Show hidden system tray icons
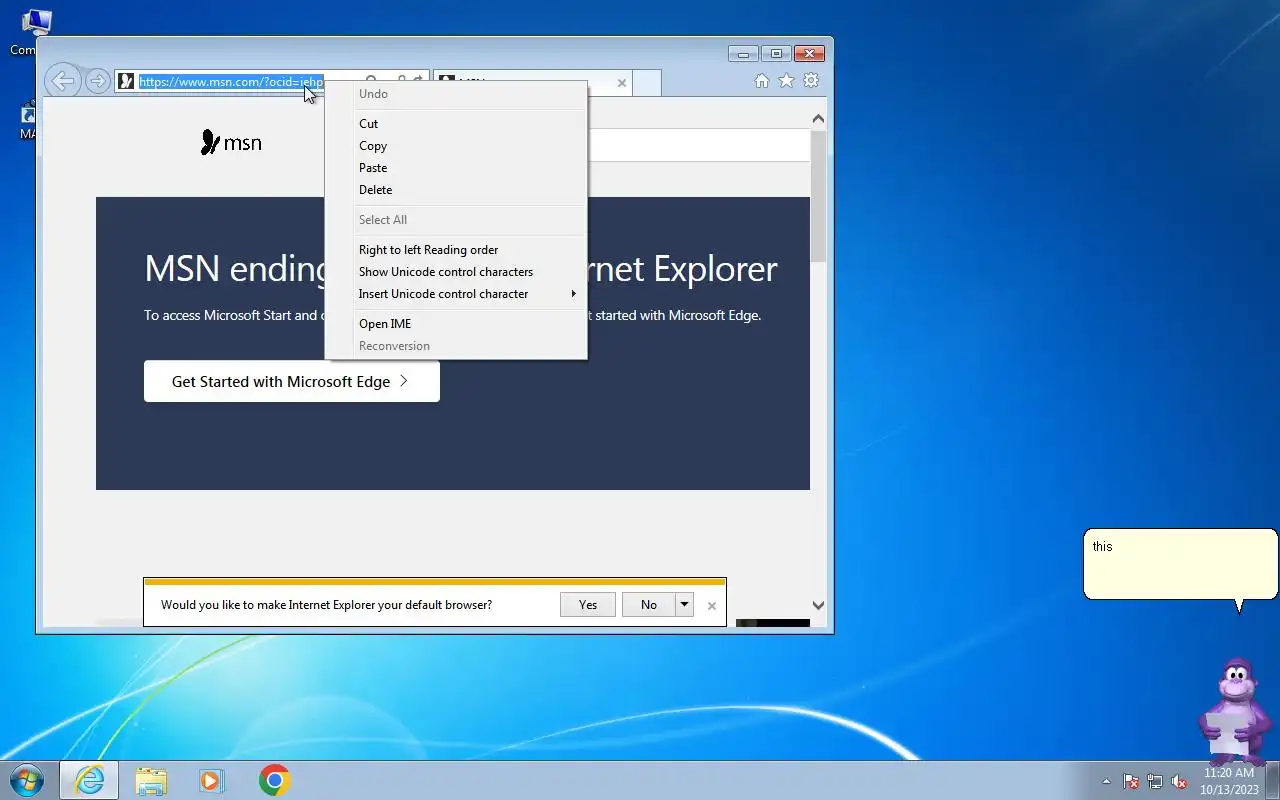Viewport: 1280px width, 800px height. pos(1106,781)
